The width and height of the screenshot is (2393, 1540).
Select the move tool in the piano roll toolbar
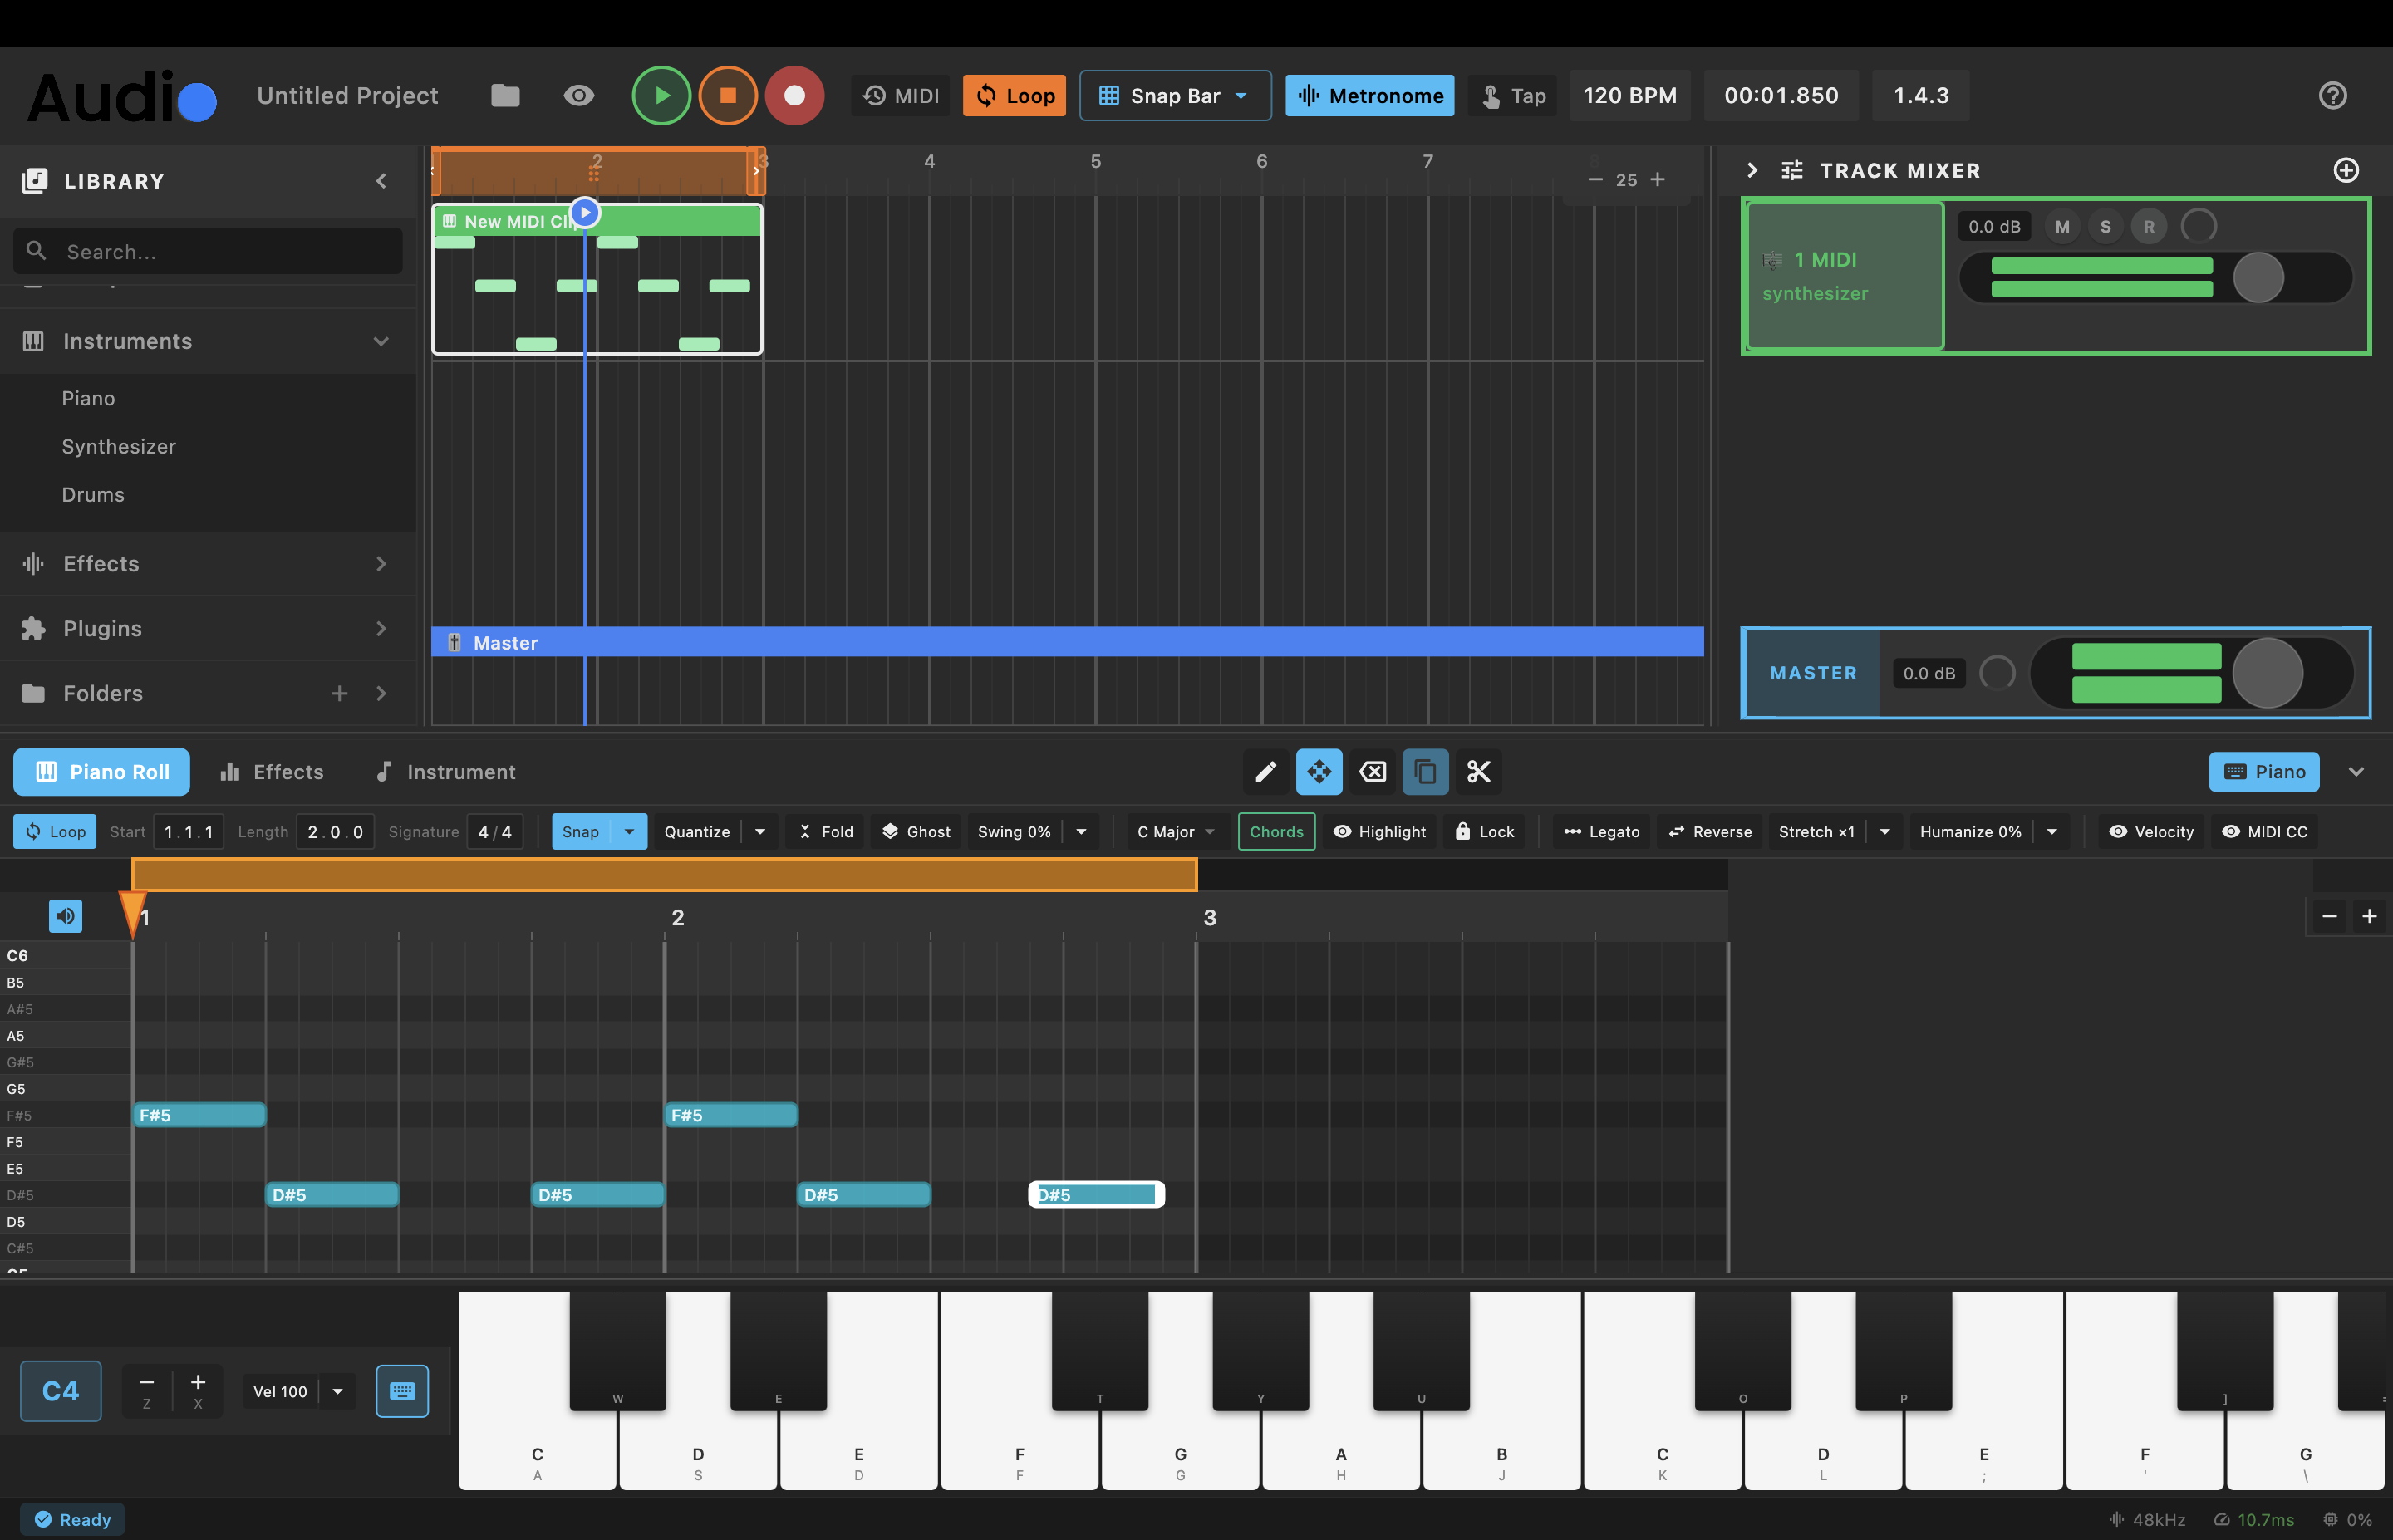pyautogui.click(x=1319, y=771)
